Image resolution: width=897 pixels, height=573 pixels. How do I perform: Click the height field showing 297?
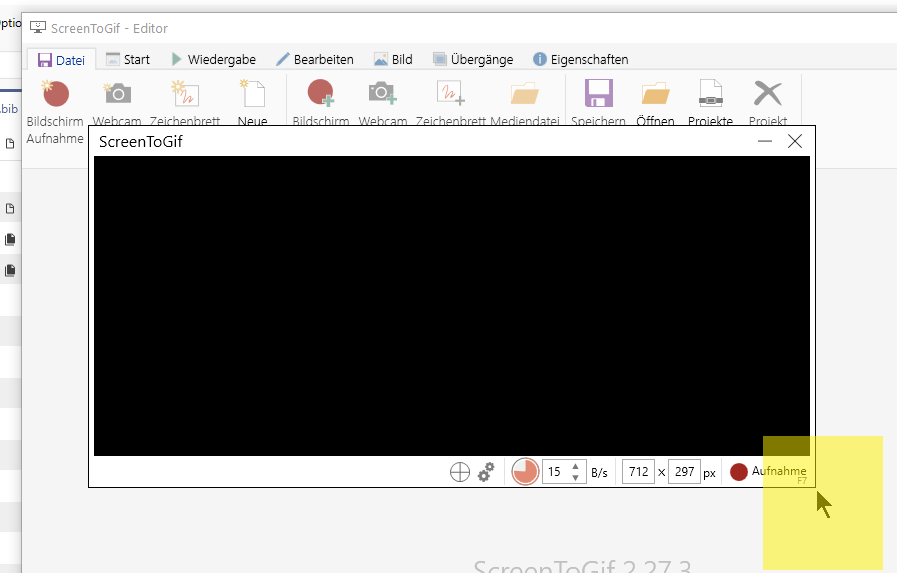point(684,472)
